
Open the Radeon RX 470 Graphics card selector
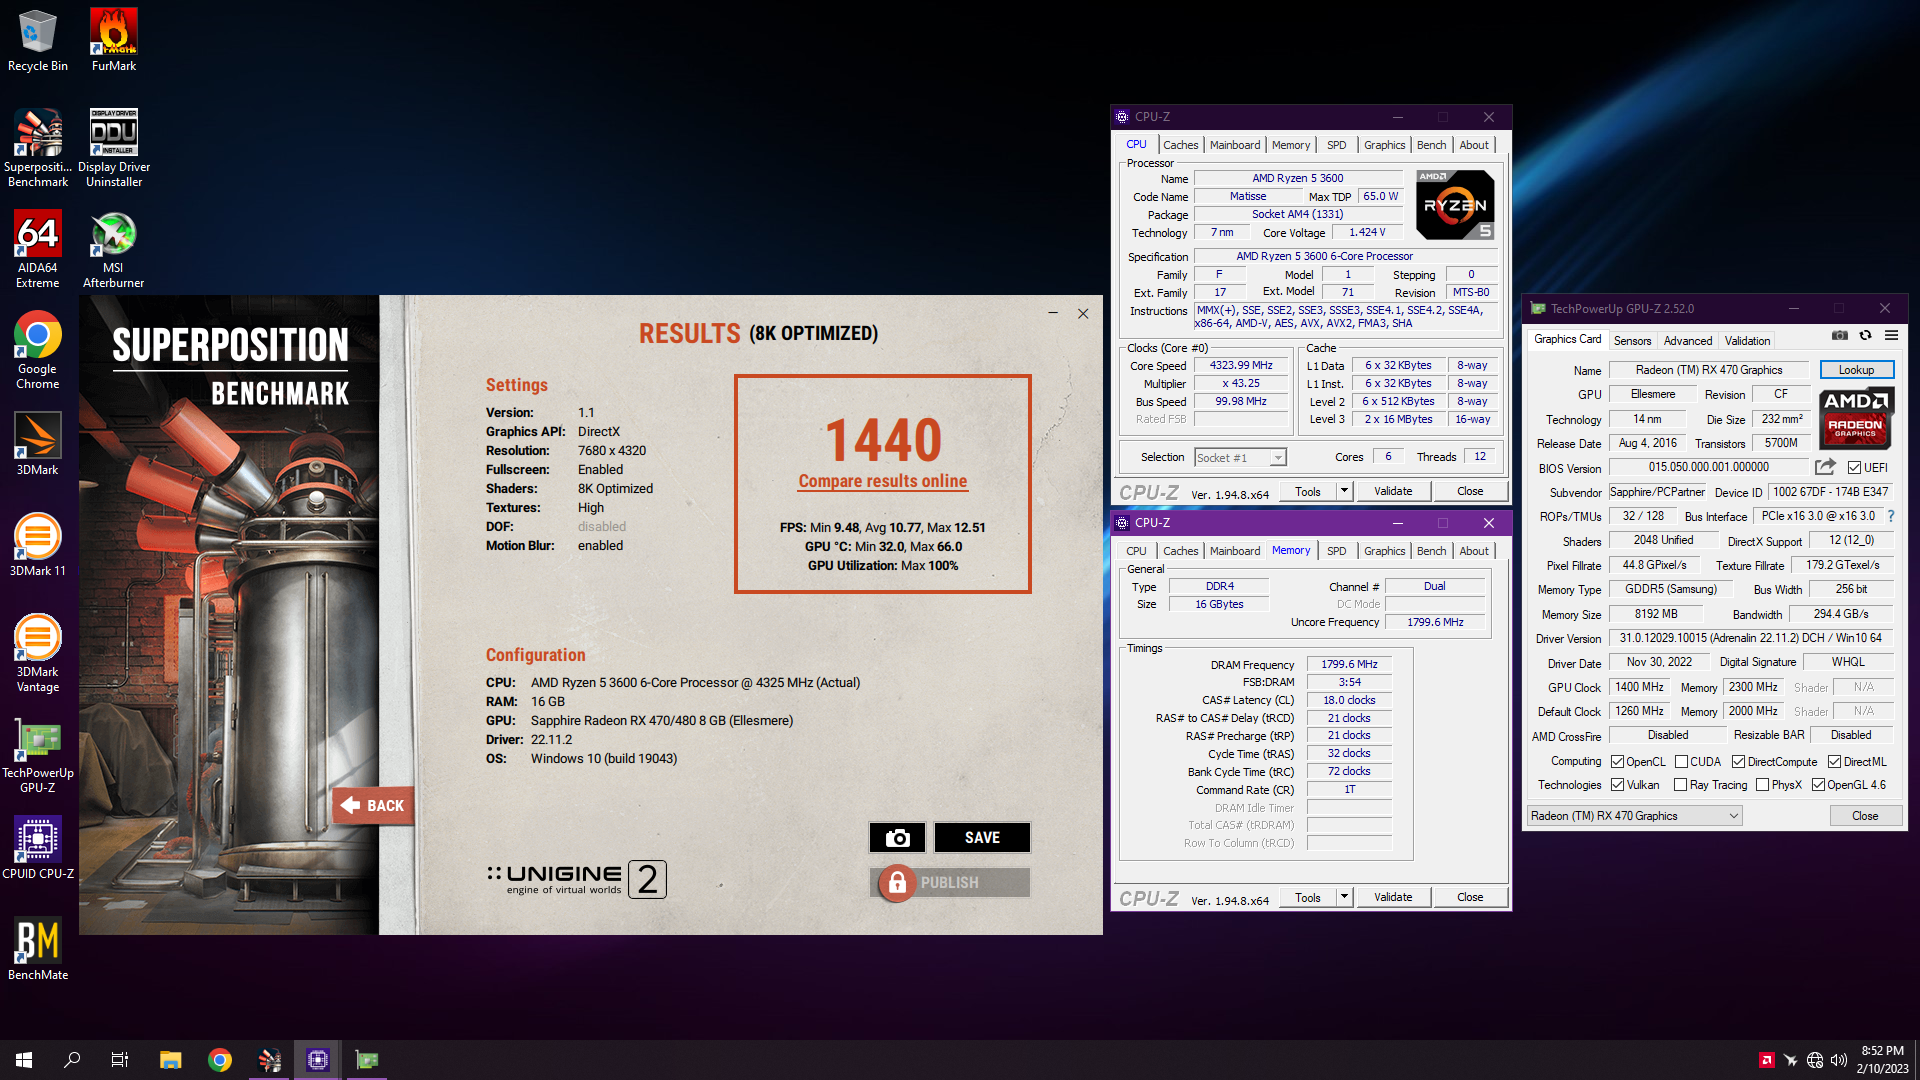(1634, 816)
